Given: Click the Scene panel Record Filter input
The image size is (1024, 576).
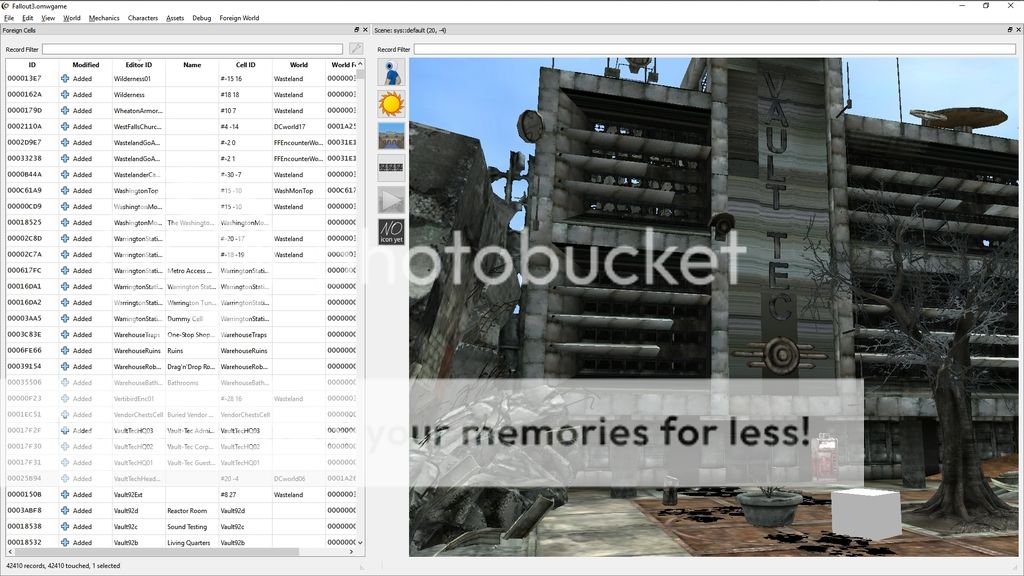Looking at the screenshot, I should 714,49.
